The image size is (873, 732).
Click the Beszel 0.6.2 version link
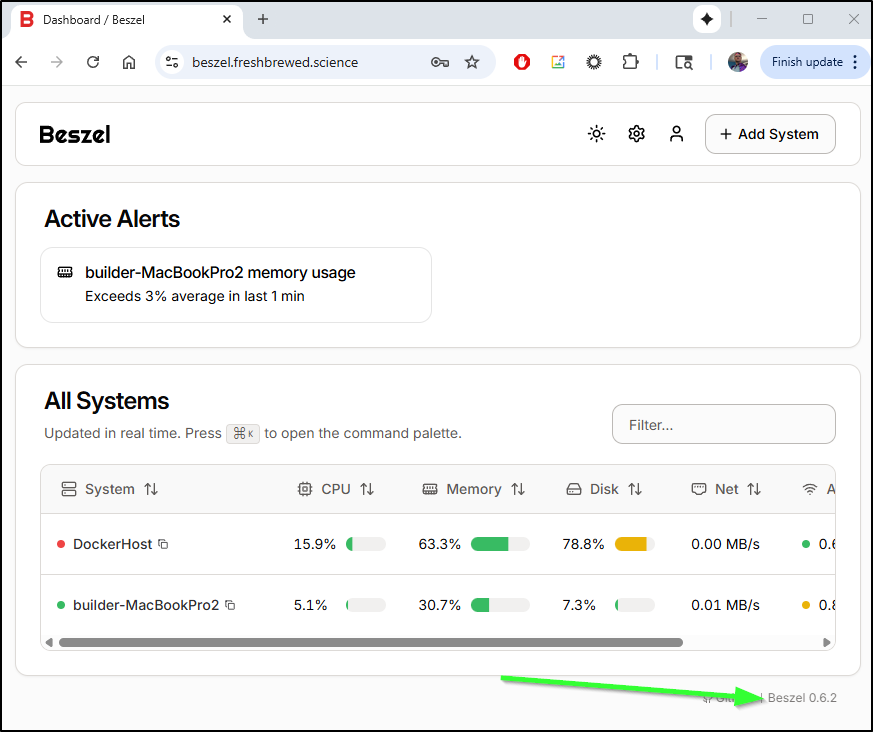click(802, 698)
